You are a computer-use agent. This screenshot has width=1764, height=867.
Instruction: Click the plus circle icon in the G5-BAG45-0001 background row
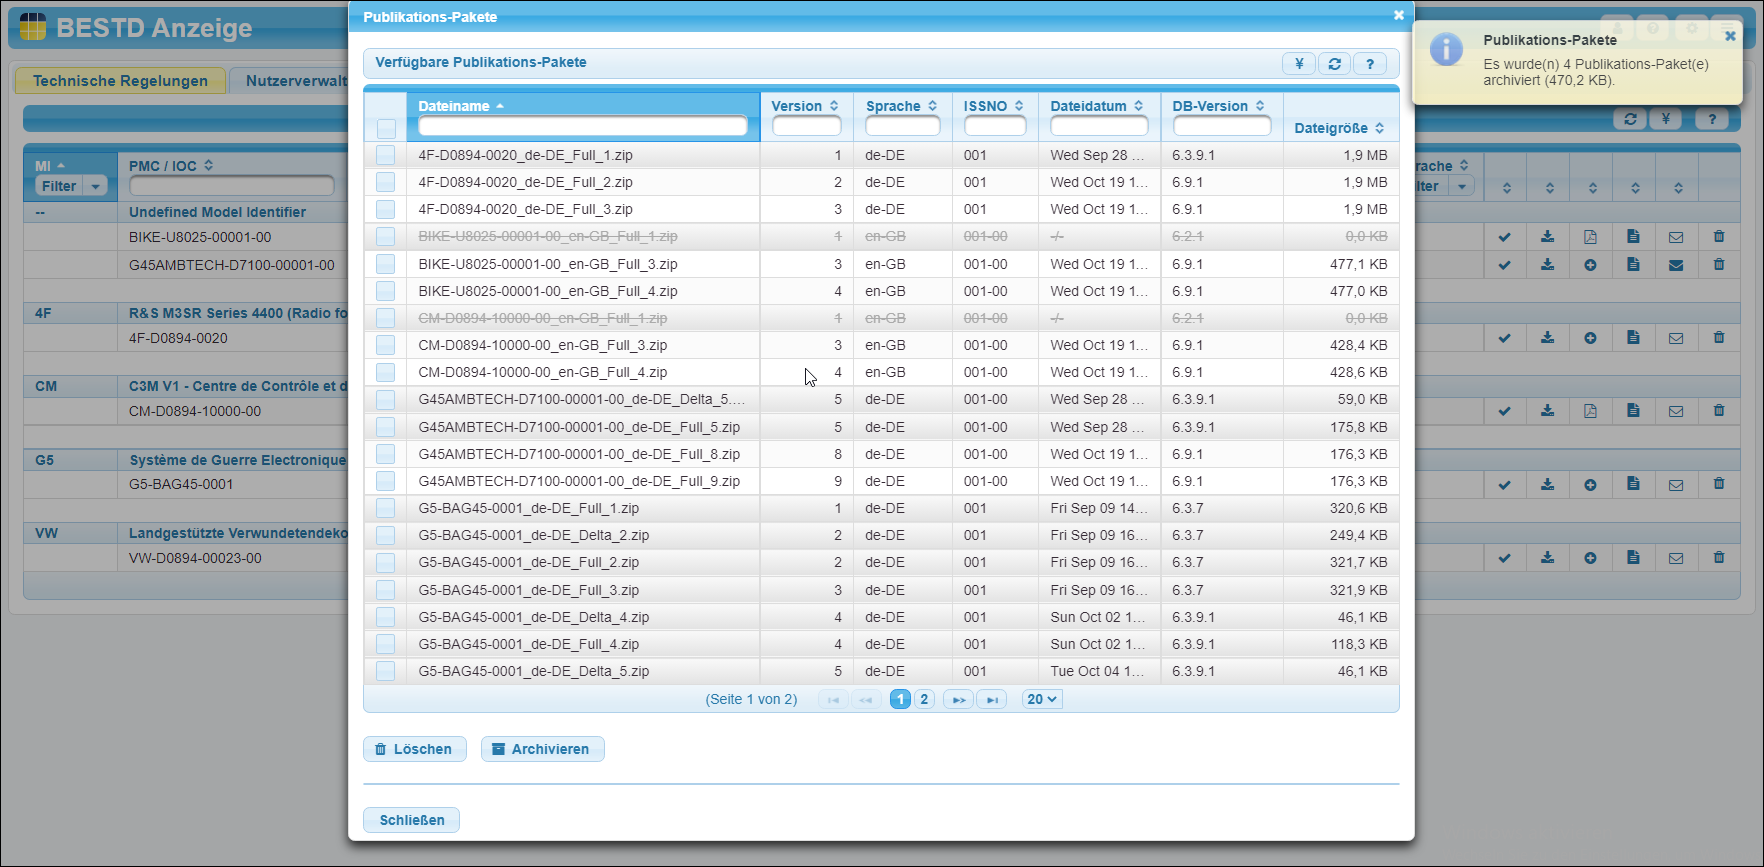pyautogui.click(x=1590, y=485)
